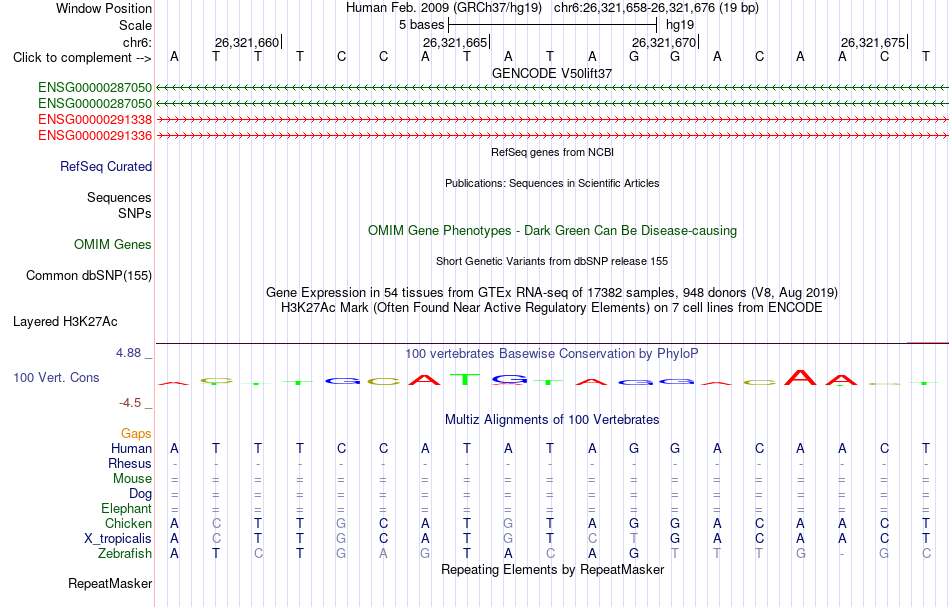Click the Scale track label
Viewport: 950px width, 607px height.
coord(135,25)
